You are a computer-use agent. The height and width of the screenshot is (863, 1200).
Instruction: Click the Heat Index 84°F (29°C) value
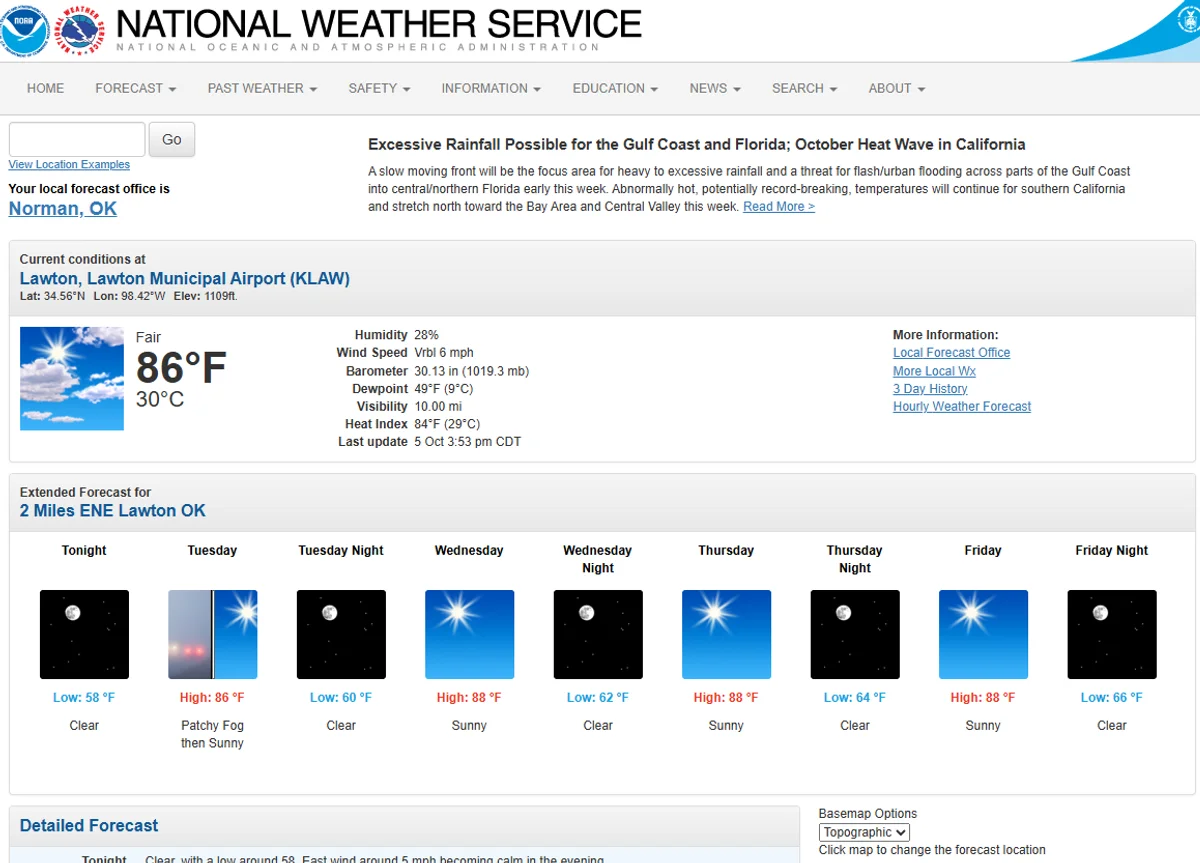coord(447,424)
